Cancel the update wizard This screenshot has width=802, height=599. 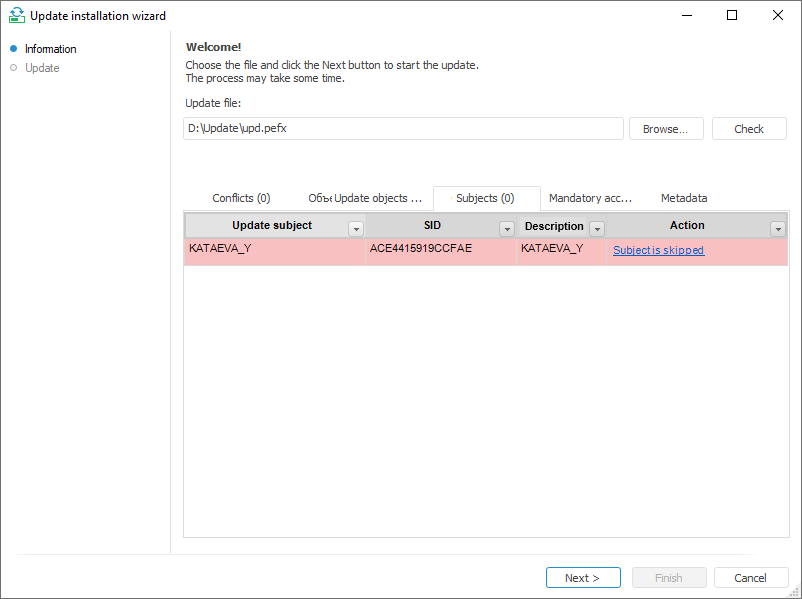point(750,578)
